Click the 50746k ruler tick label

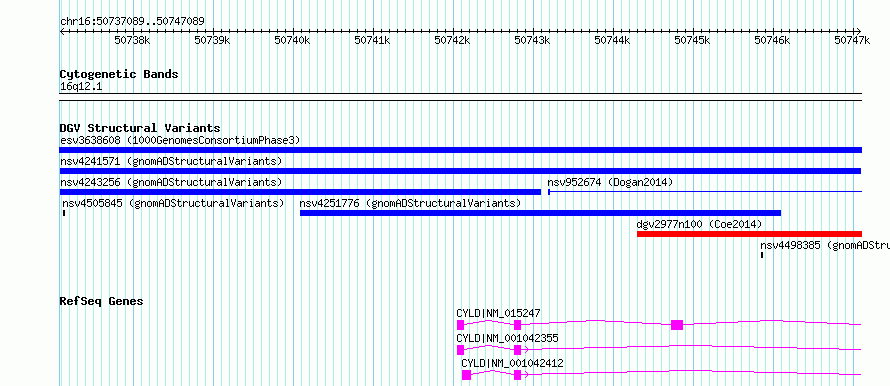tap(773, 40)
